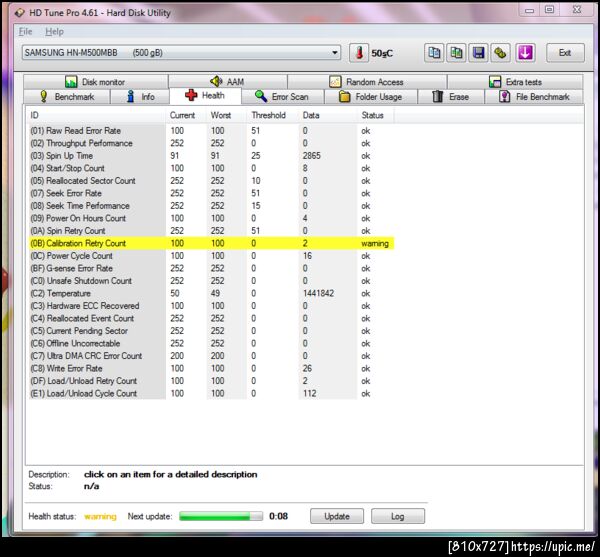Select the Offline Uncorrectable row
This screenshot has width=600, height=557.
click(211, 343)
